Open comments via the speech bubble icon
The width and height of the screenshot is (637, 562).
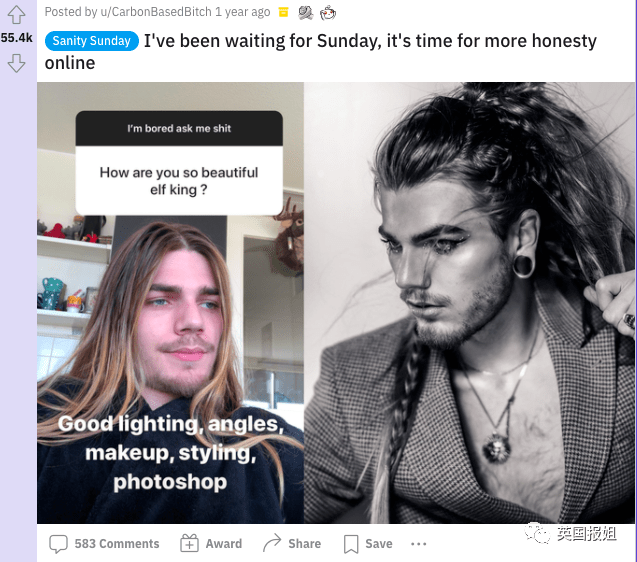click(58, 544)
